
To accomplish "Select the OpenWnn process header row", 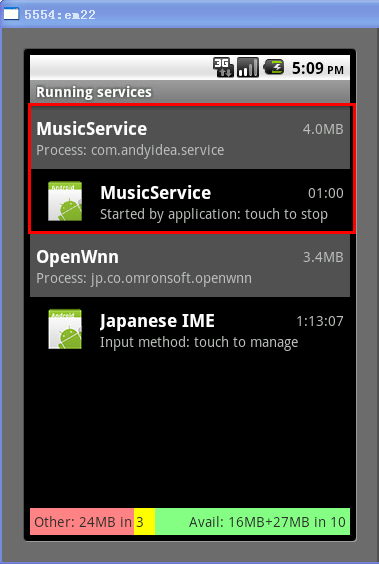I will (x=190, y=265).
